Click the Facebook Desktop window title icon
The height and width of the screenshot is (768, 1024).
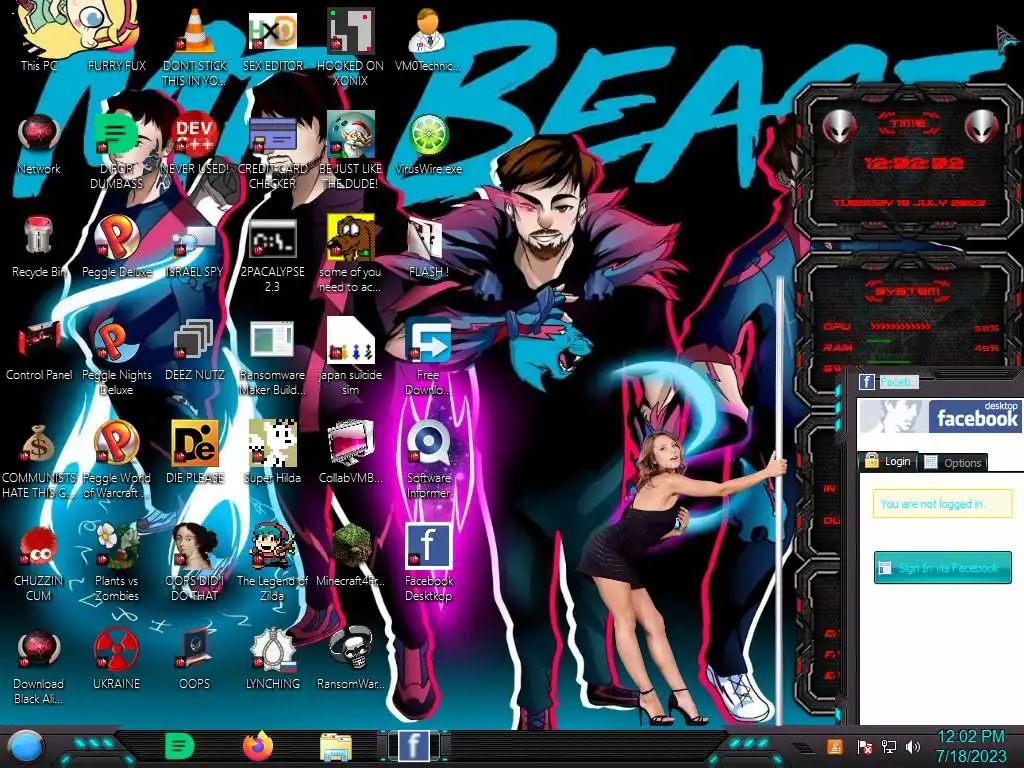click(x=867, y=382)
